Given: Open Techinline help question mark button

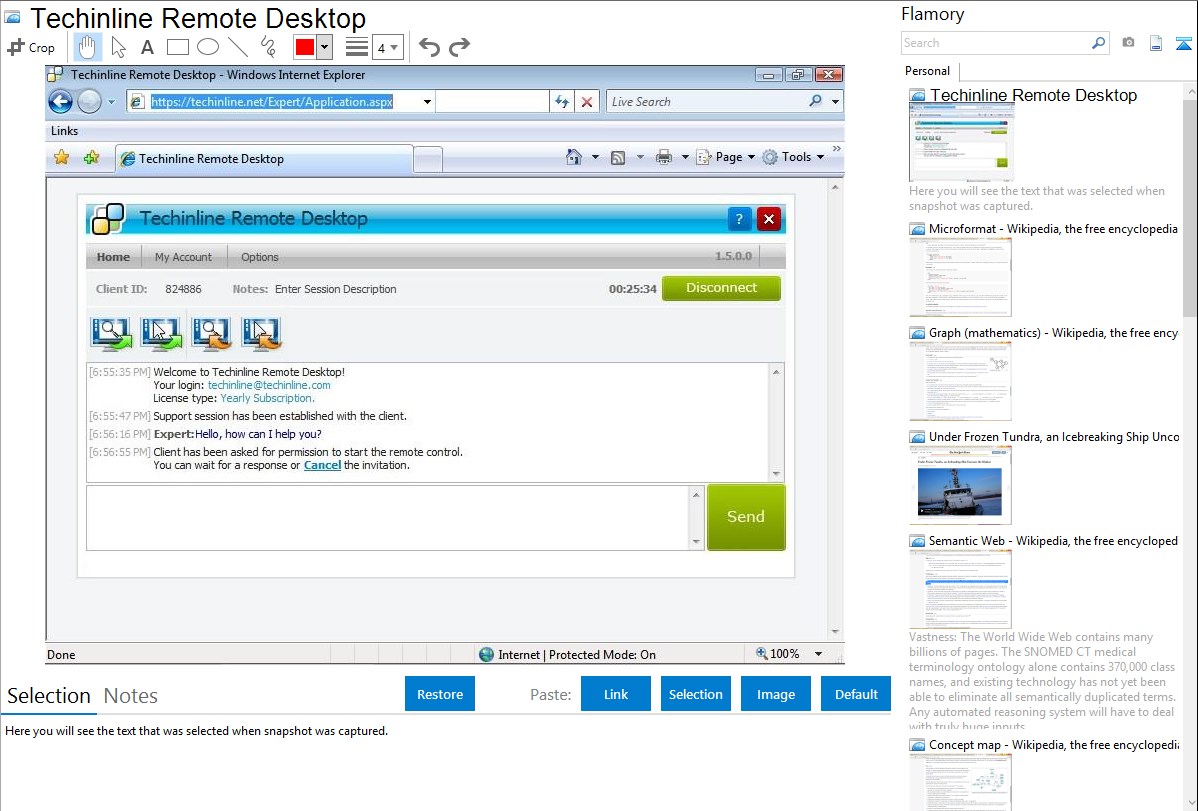Looking at the screenshot, I should pos(739,219).
